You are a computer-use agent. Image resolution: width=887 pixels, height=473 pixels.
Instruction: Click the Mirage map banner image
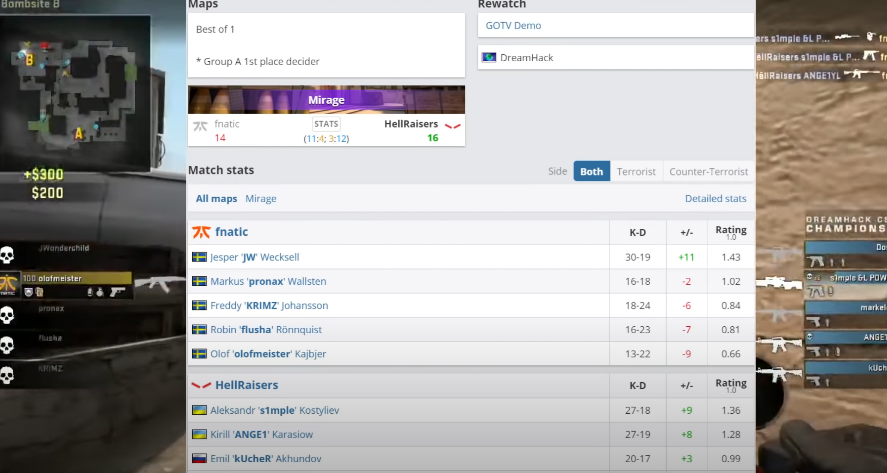326,100
